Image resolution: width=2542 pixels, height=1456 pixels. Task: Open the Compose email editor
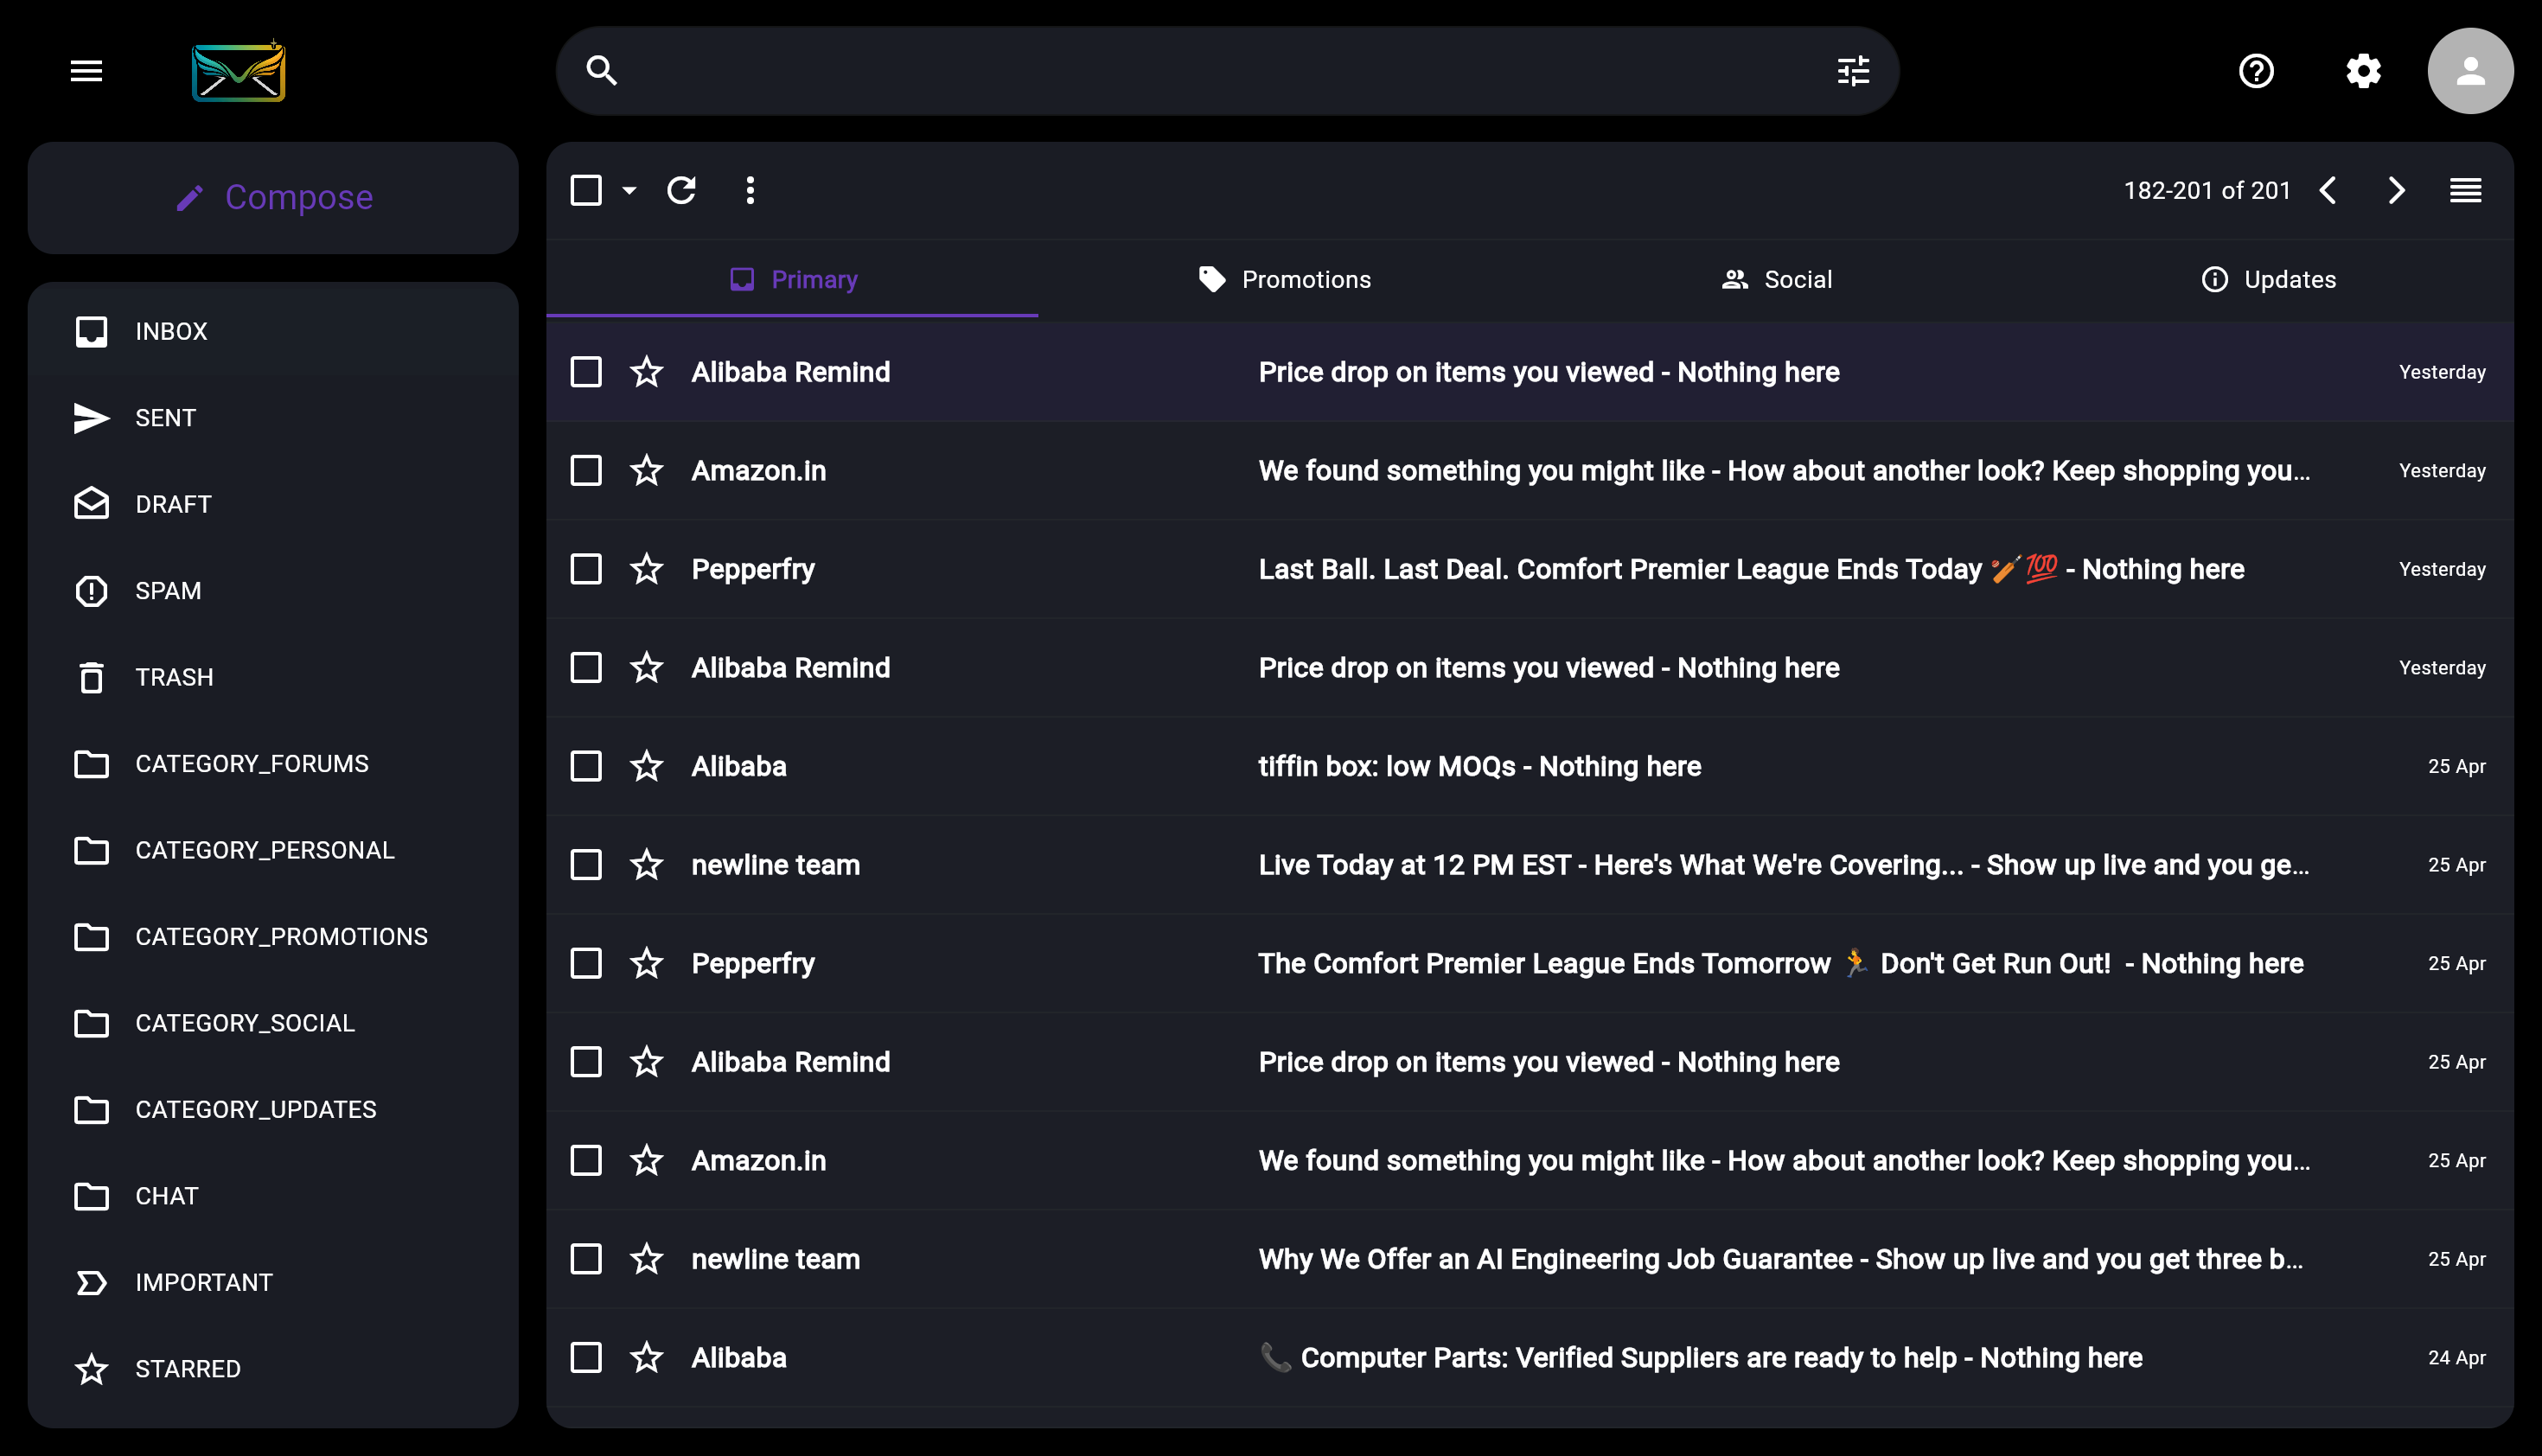click(273, 197)
